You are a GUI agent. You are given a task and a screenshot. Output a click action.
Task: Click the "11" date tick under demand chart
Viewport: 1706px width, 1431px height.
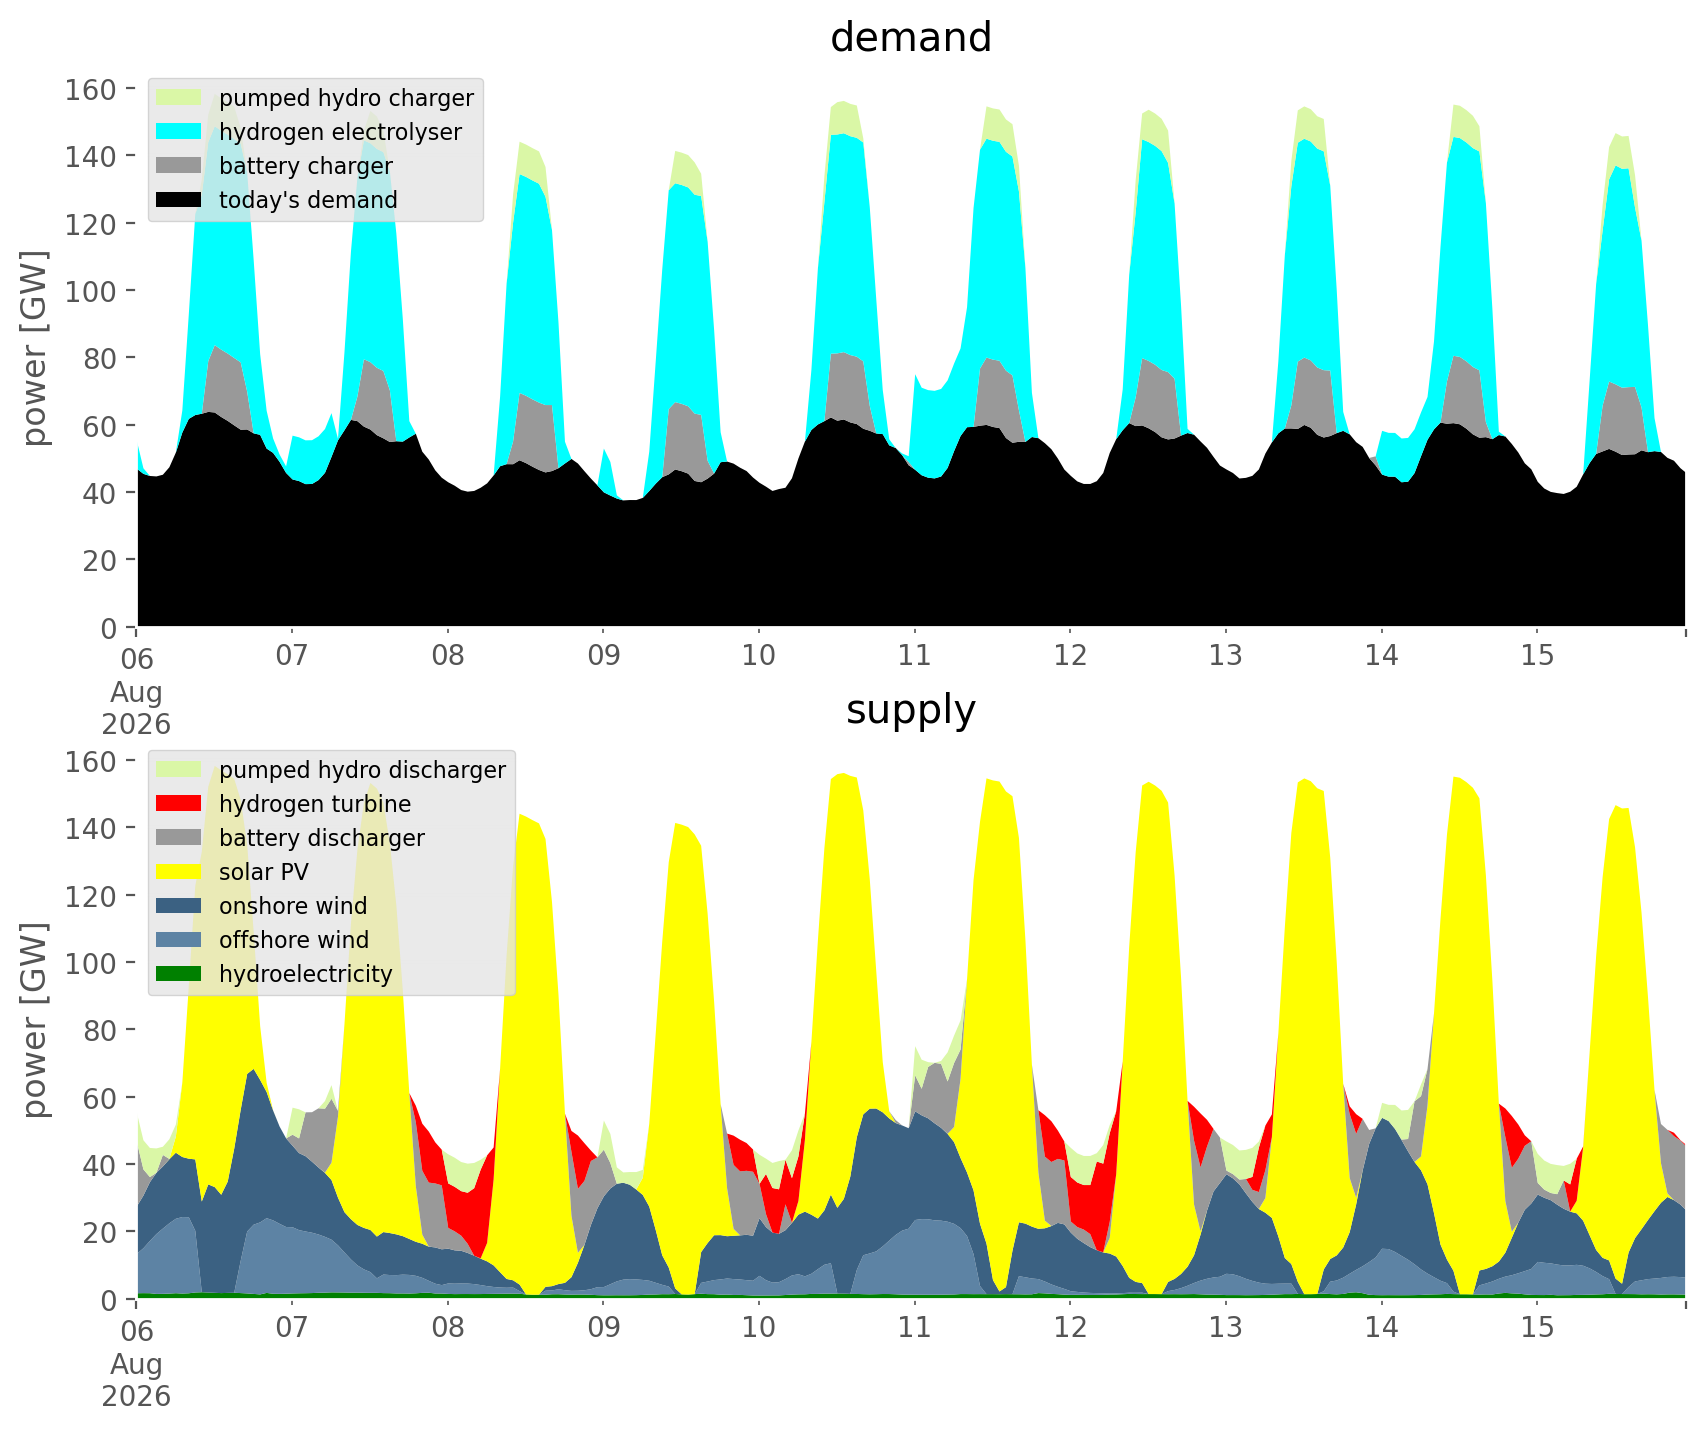914,657
